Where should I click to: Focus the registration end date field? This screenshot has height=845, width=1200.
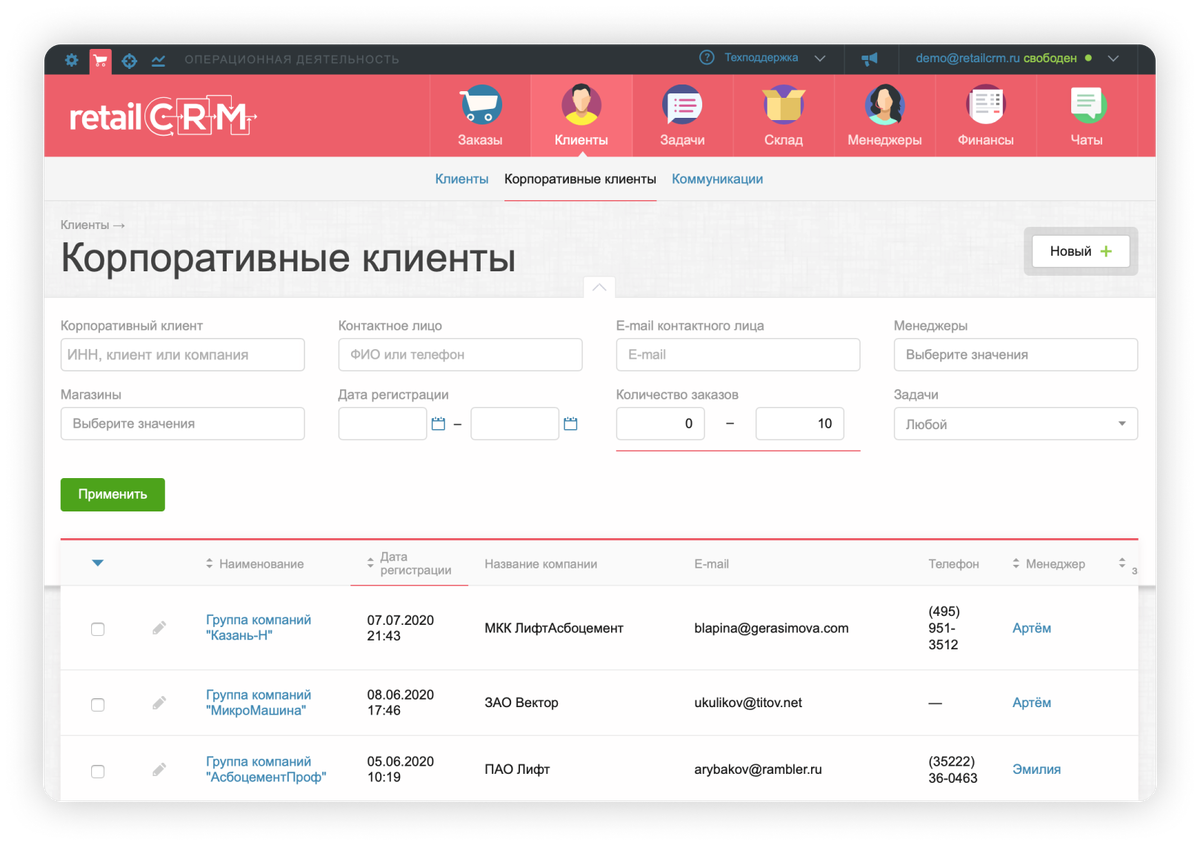515,424
